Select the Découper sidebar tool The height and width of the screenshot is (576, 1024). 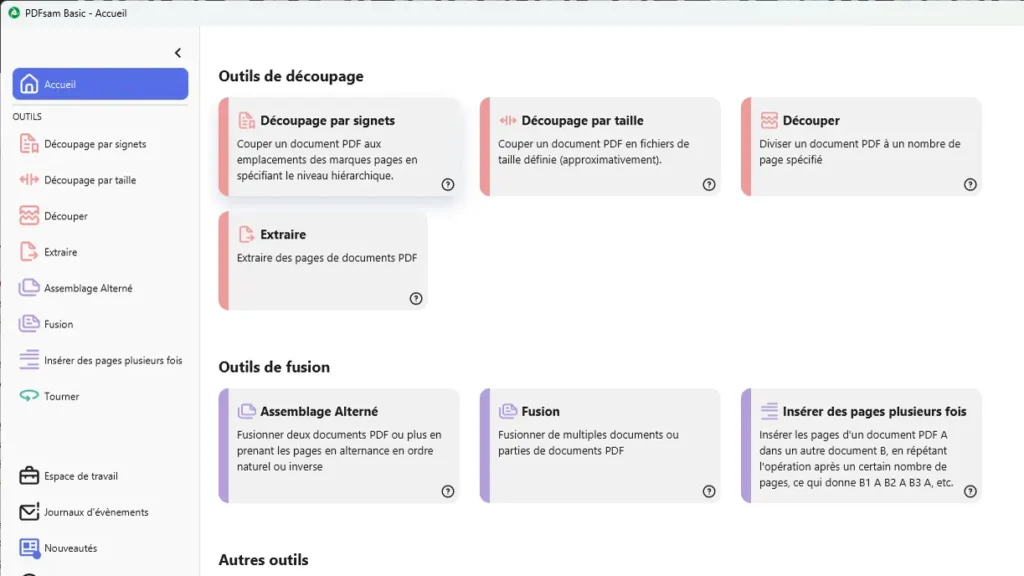point(100,216)
